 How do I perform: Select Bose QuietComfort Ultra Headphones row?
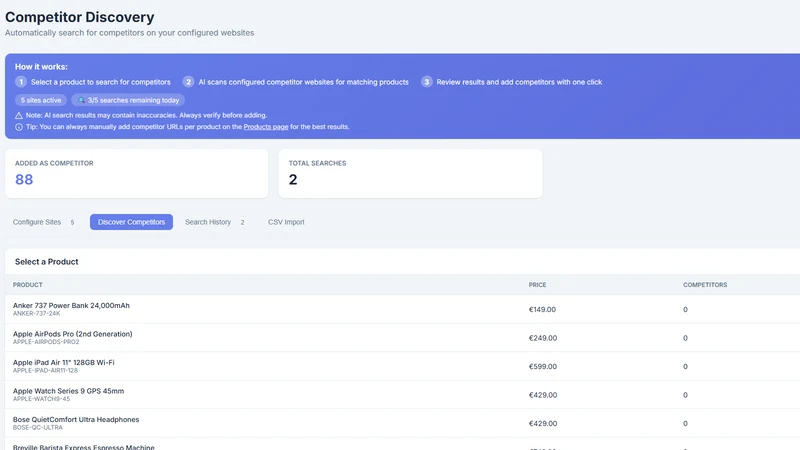click(403, 423)
